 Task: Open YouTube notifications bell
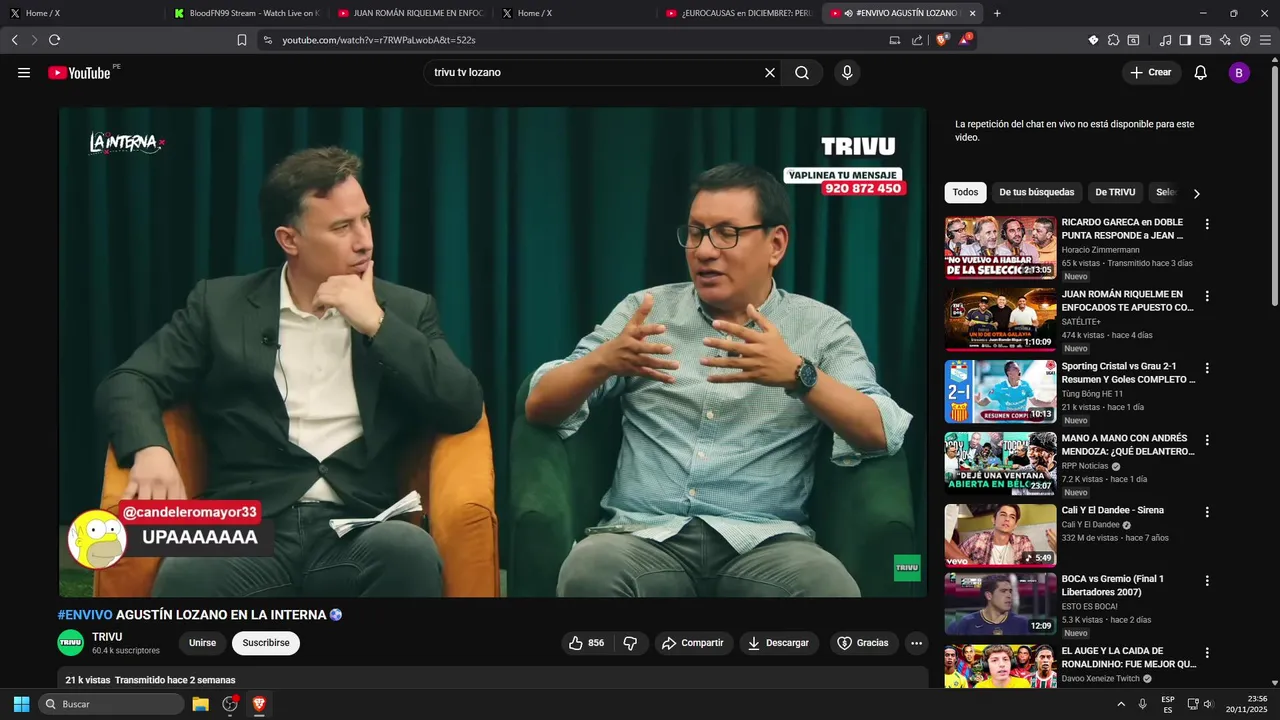(1201, 73)
